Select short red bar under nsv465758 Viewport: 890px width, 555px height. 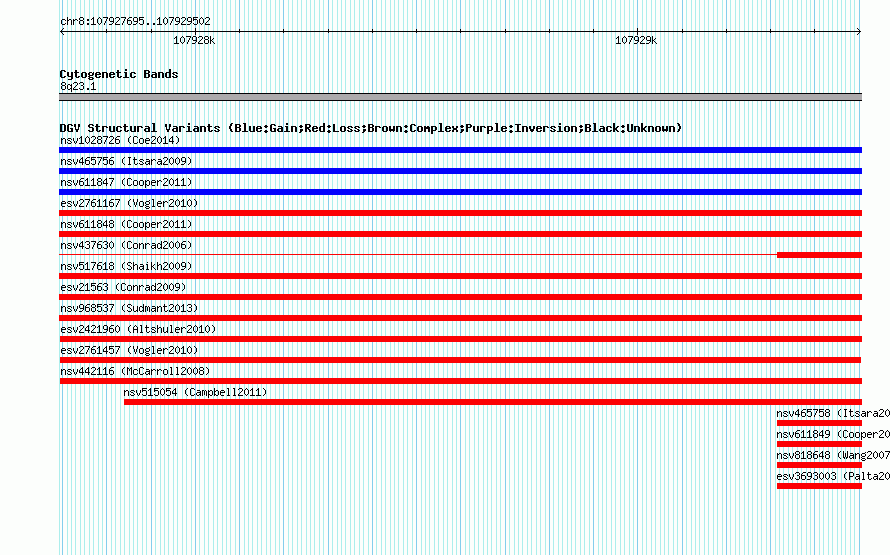[x=819, y=423]
